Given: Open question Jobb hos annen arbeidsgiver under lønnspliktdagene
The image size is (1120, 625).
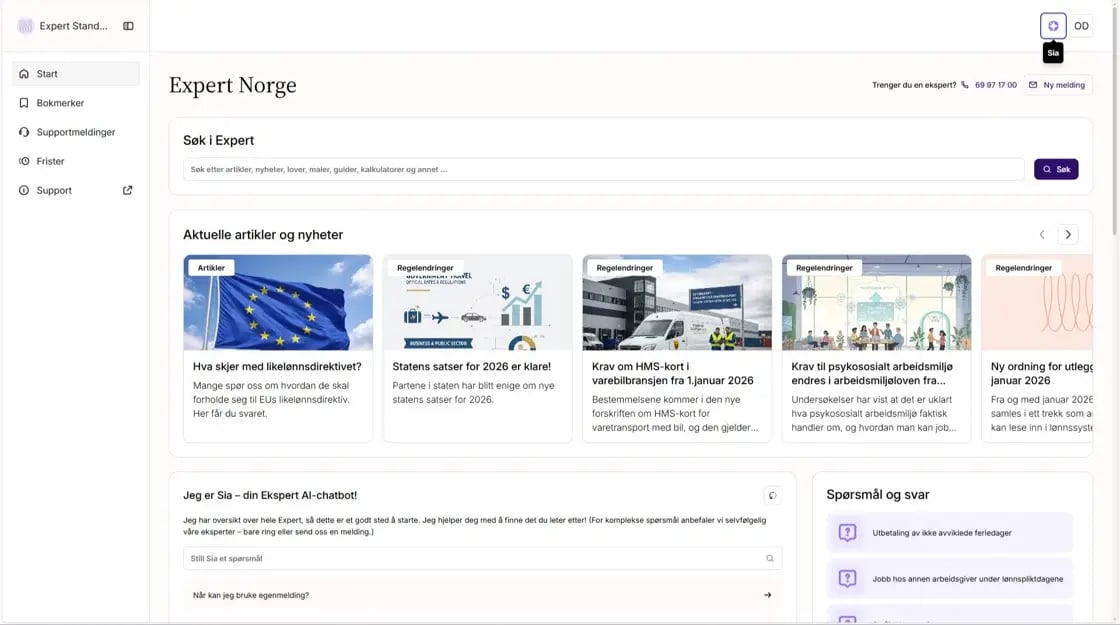Looking at the screenshot, I should (x=949, y=579).
